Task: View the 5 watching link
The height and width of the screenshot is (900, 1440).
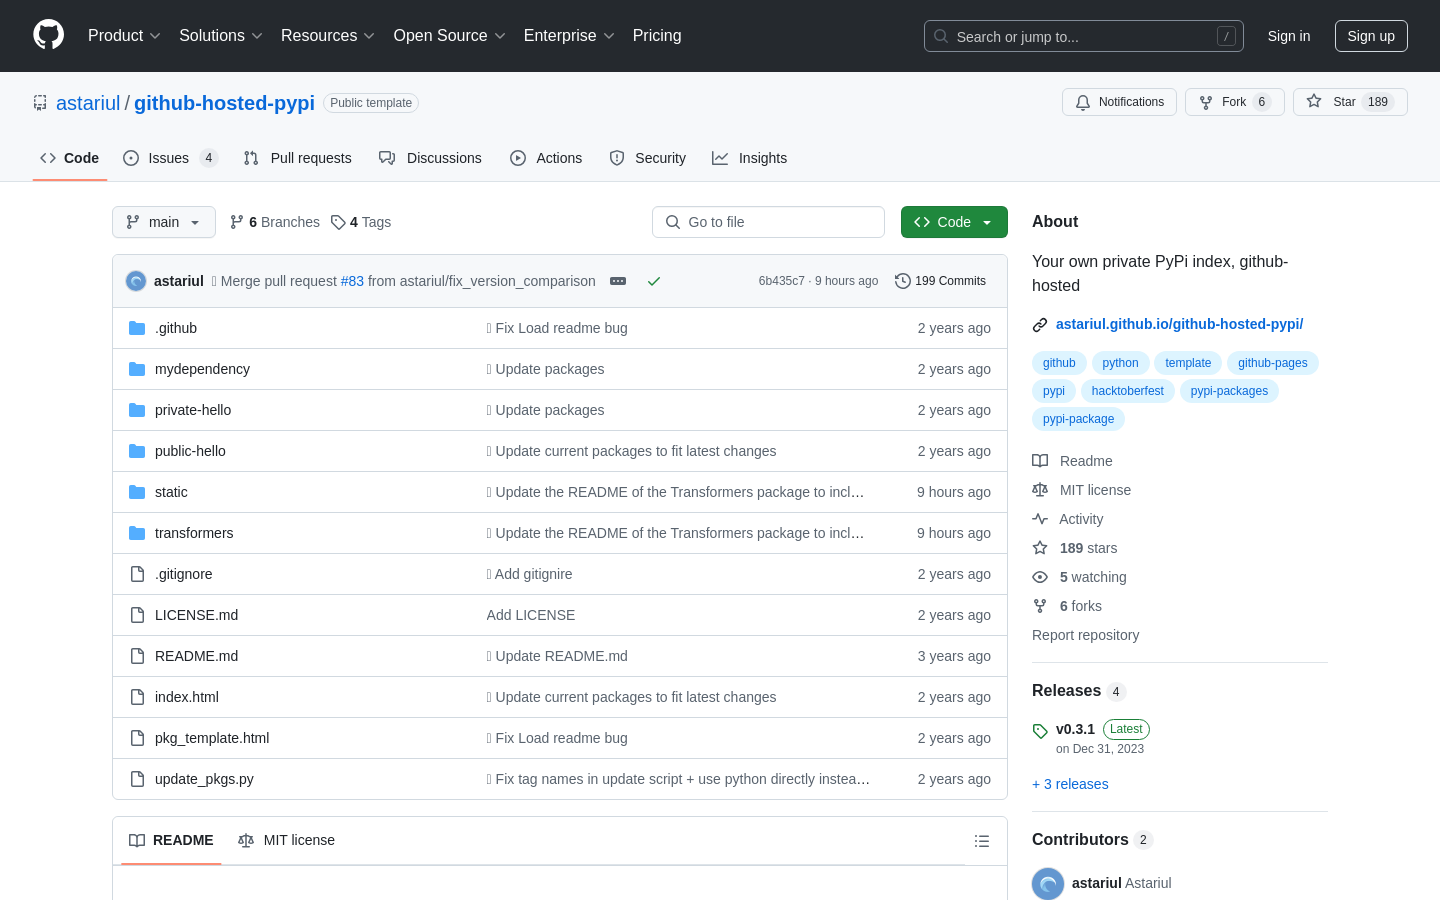Action: (x=1080, y=577)
